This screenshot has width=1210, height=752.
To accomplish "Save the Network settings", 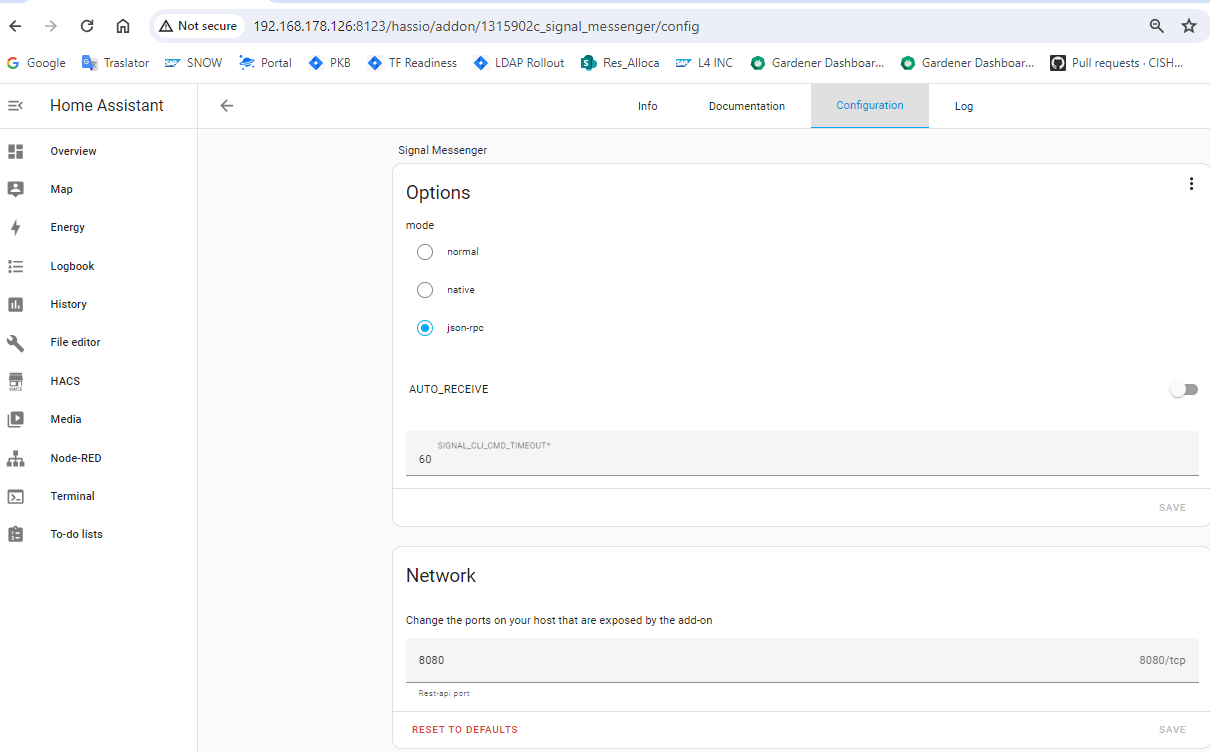I will [1172, 729].
